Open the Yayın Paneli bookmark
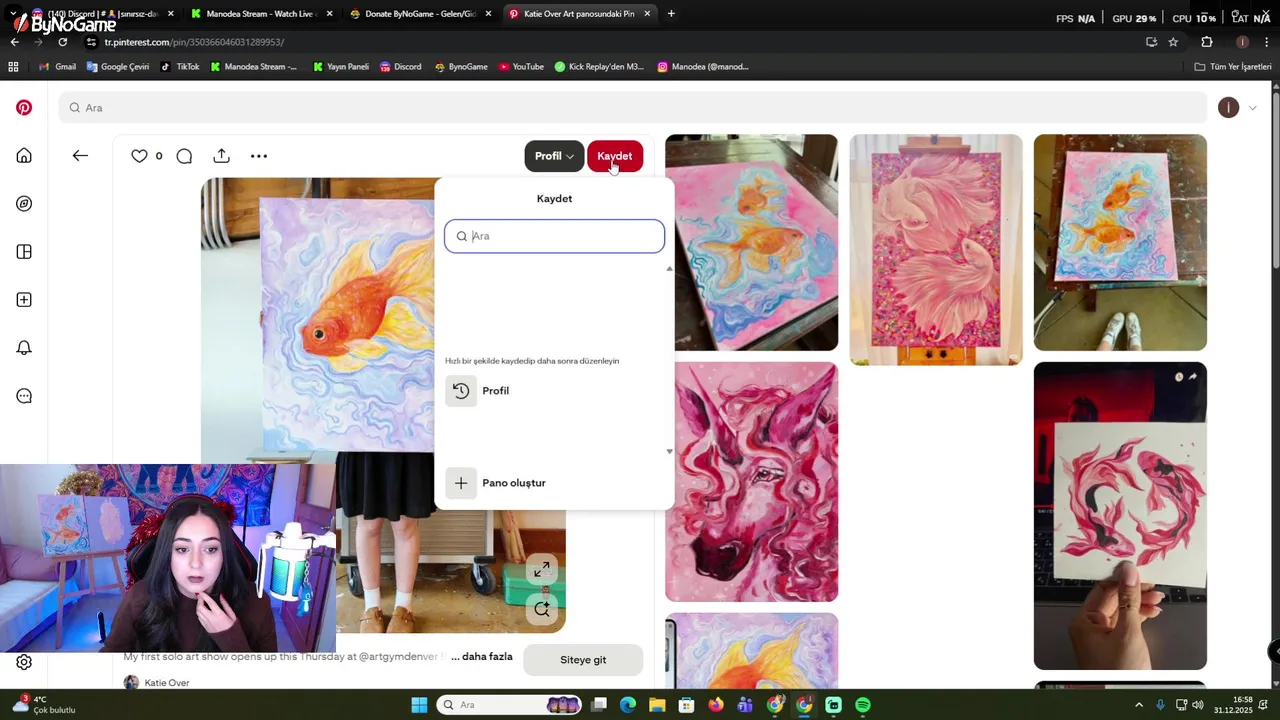The image size is (1280, 720). (x=340, y=67)
